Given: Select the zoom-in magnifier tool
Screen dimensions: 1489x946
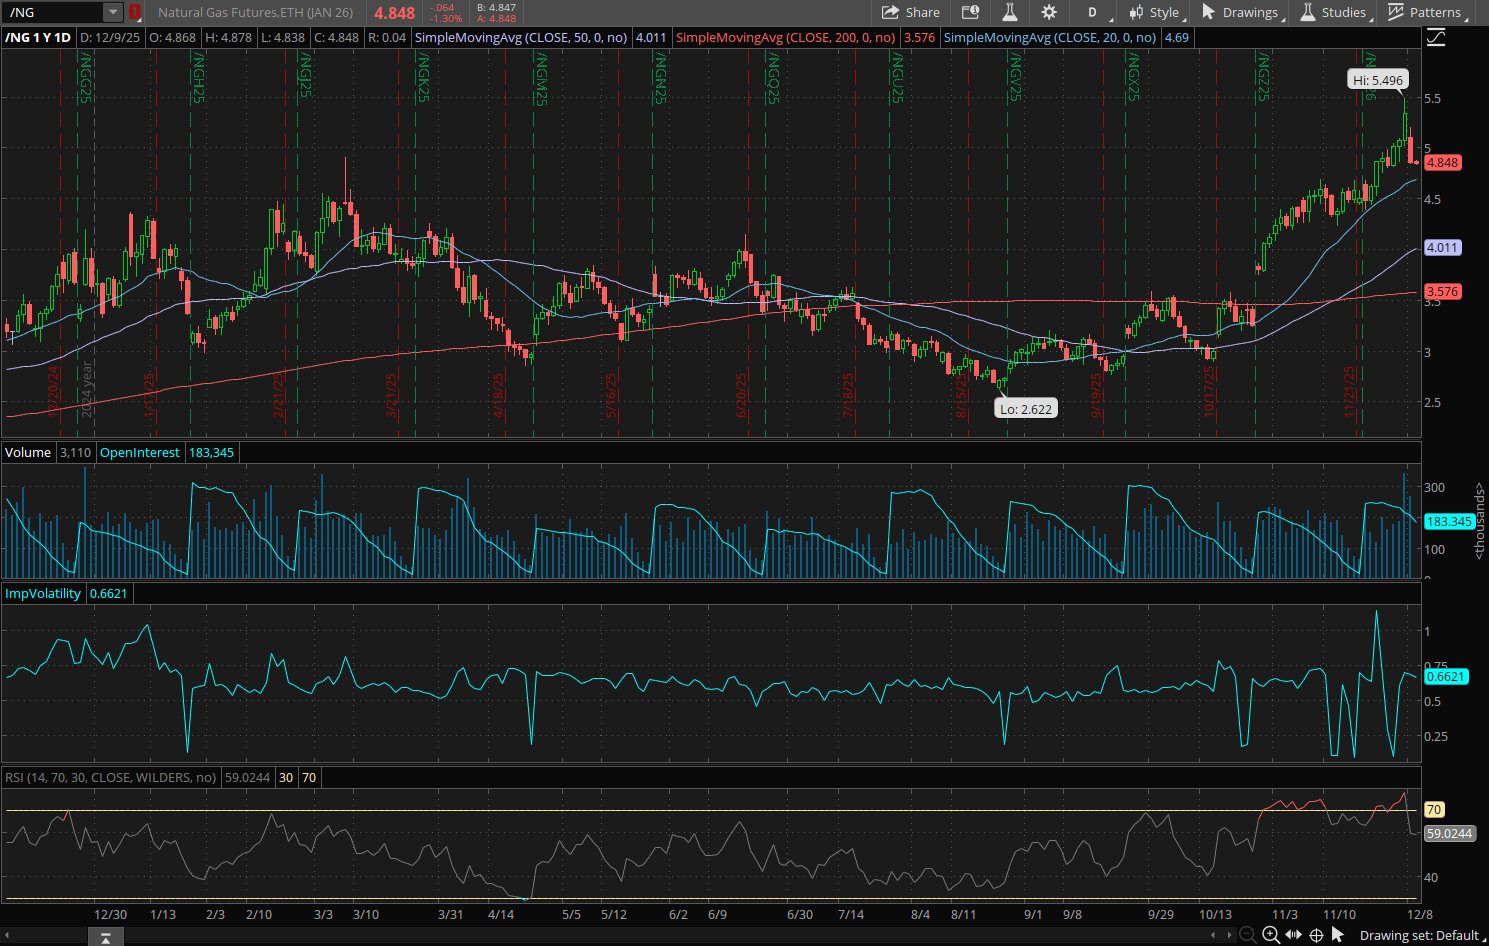Looking at the screenshot, I should [x=1270, y=935].
